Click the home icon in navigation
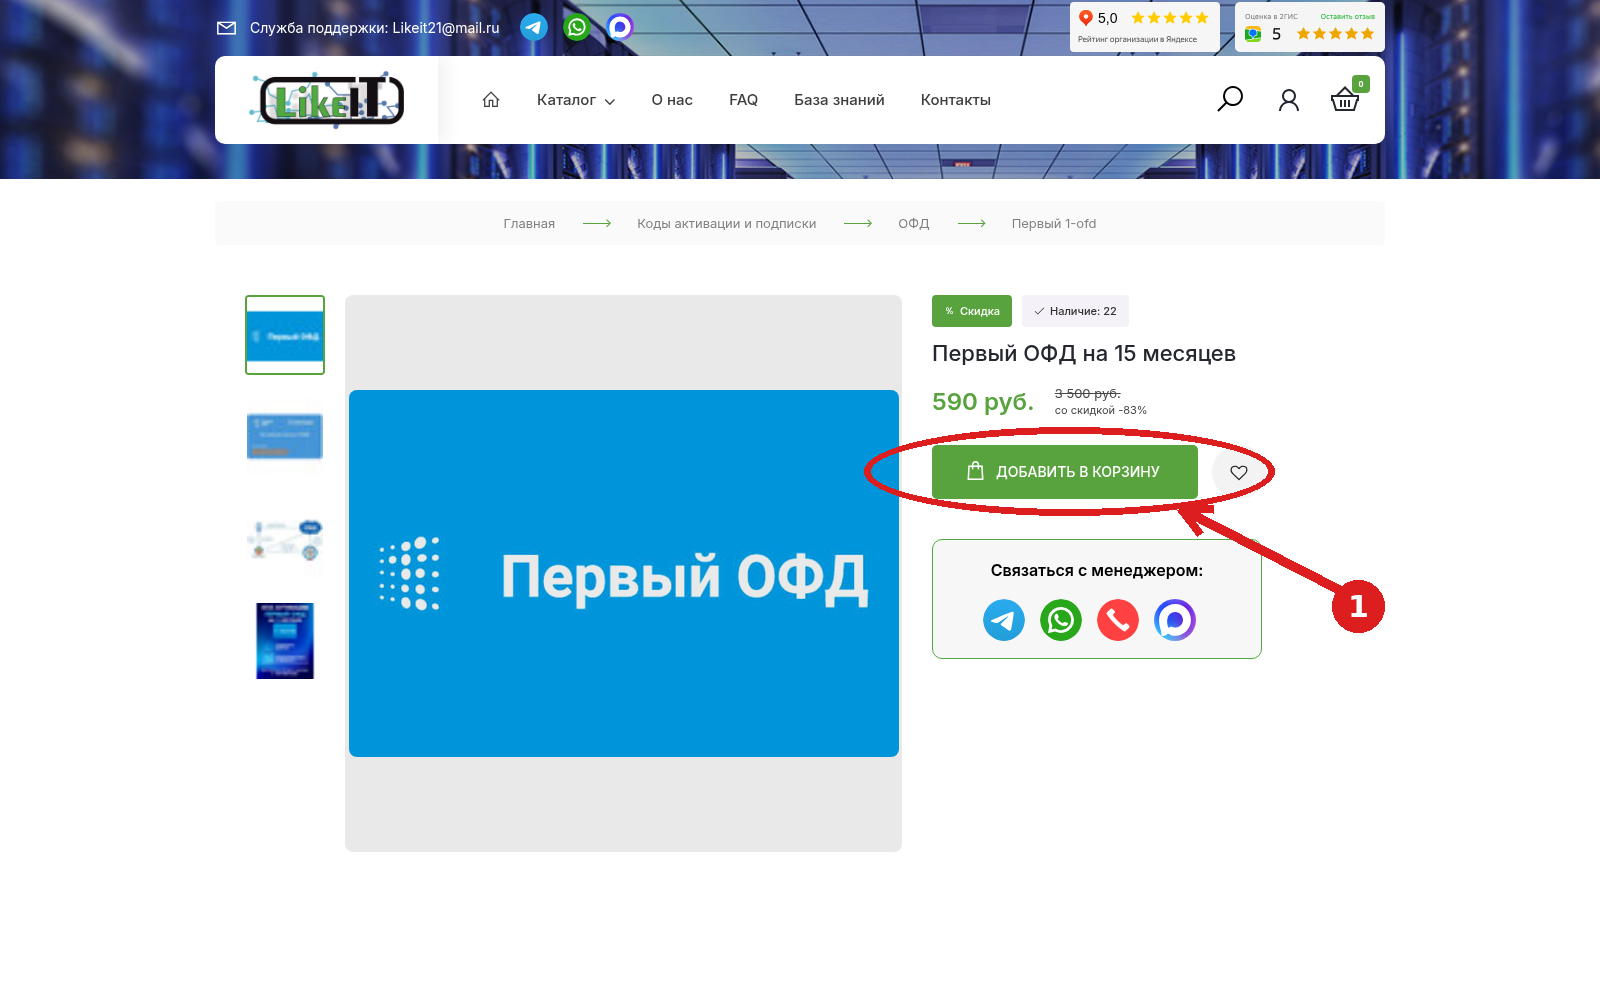Image resolution: width=1600 pixels, height=1000 pixels. coord(491,100)
